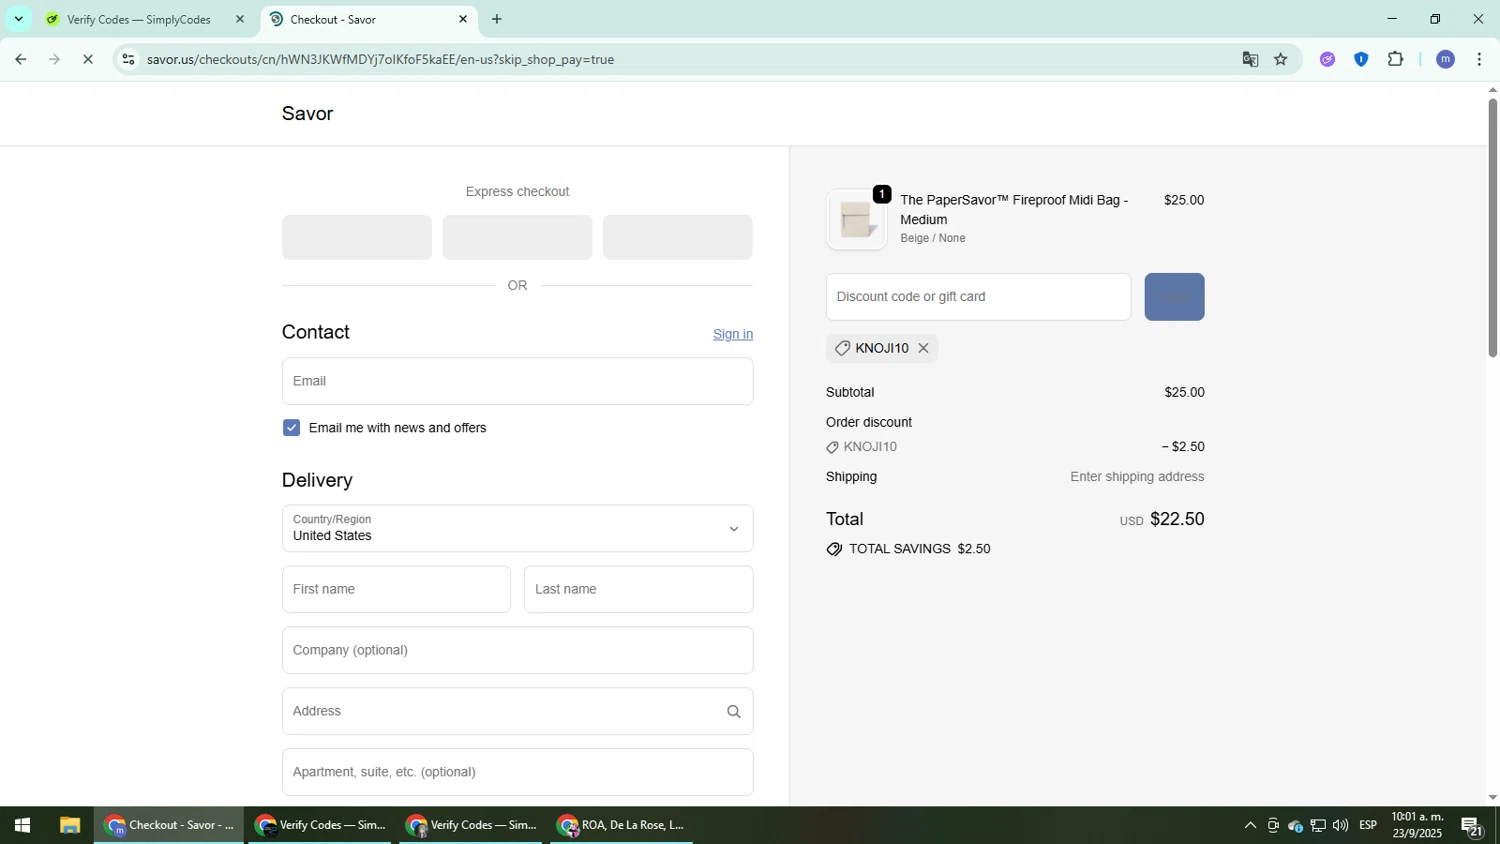Remove the KNOJI10 discount code

(x=923, y=348)
